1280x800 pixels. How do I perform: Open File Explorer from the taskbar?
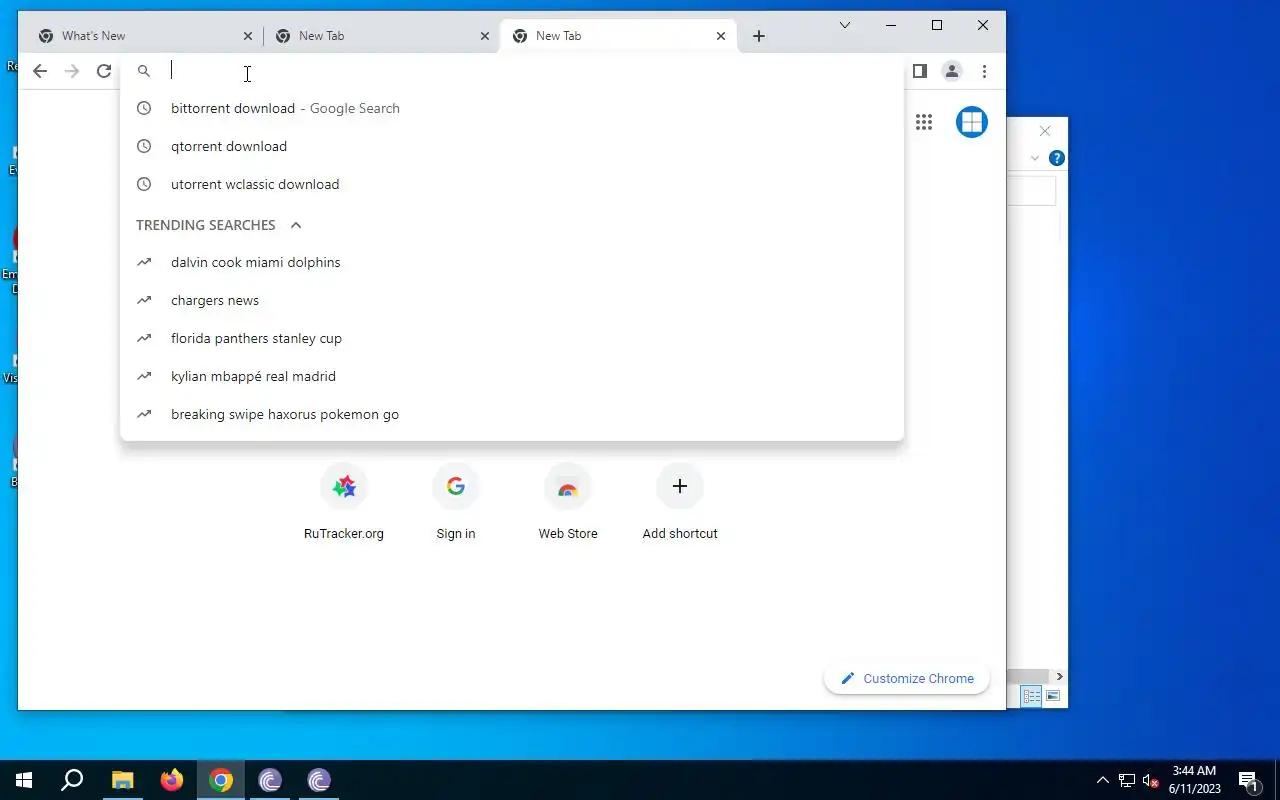122,780
